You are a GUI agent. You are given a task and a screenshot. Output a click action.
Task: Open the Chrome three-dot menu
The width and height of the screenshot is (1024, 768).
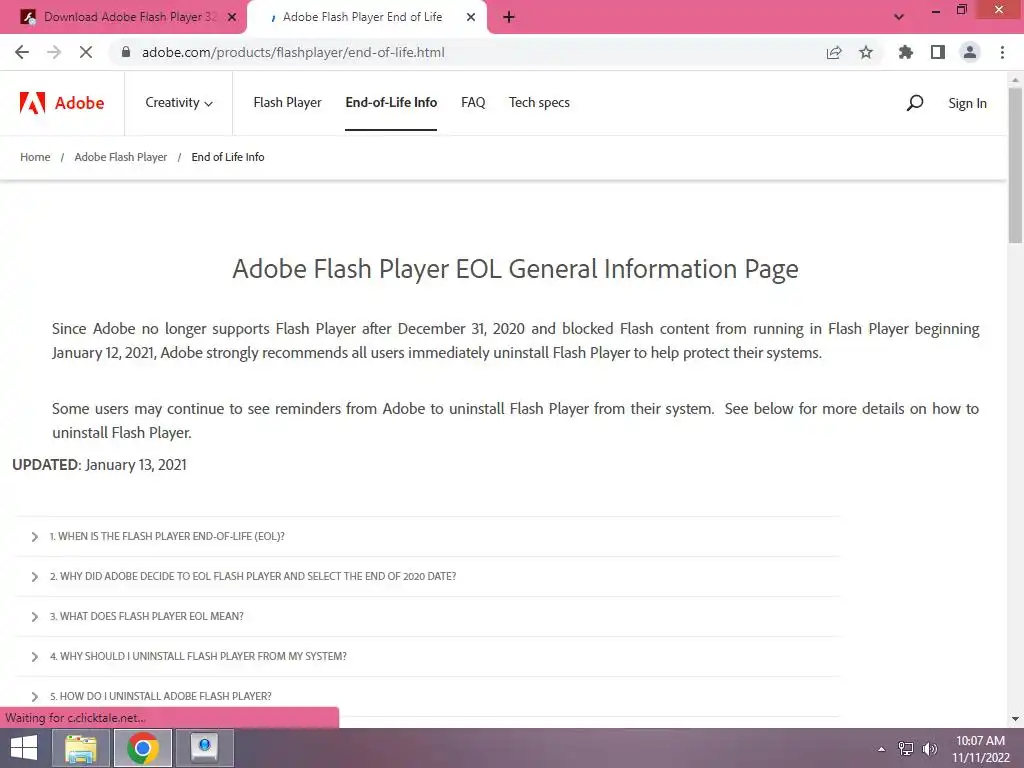pyautogui.click(x=1002, y=53)
